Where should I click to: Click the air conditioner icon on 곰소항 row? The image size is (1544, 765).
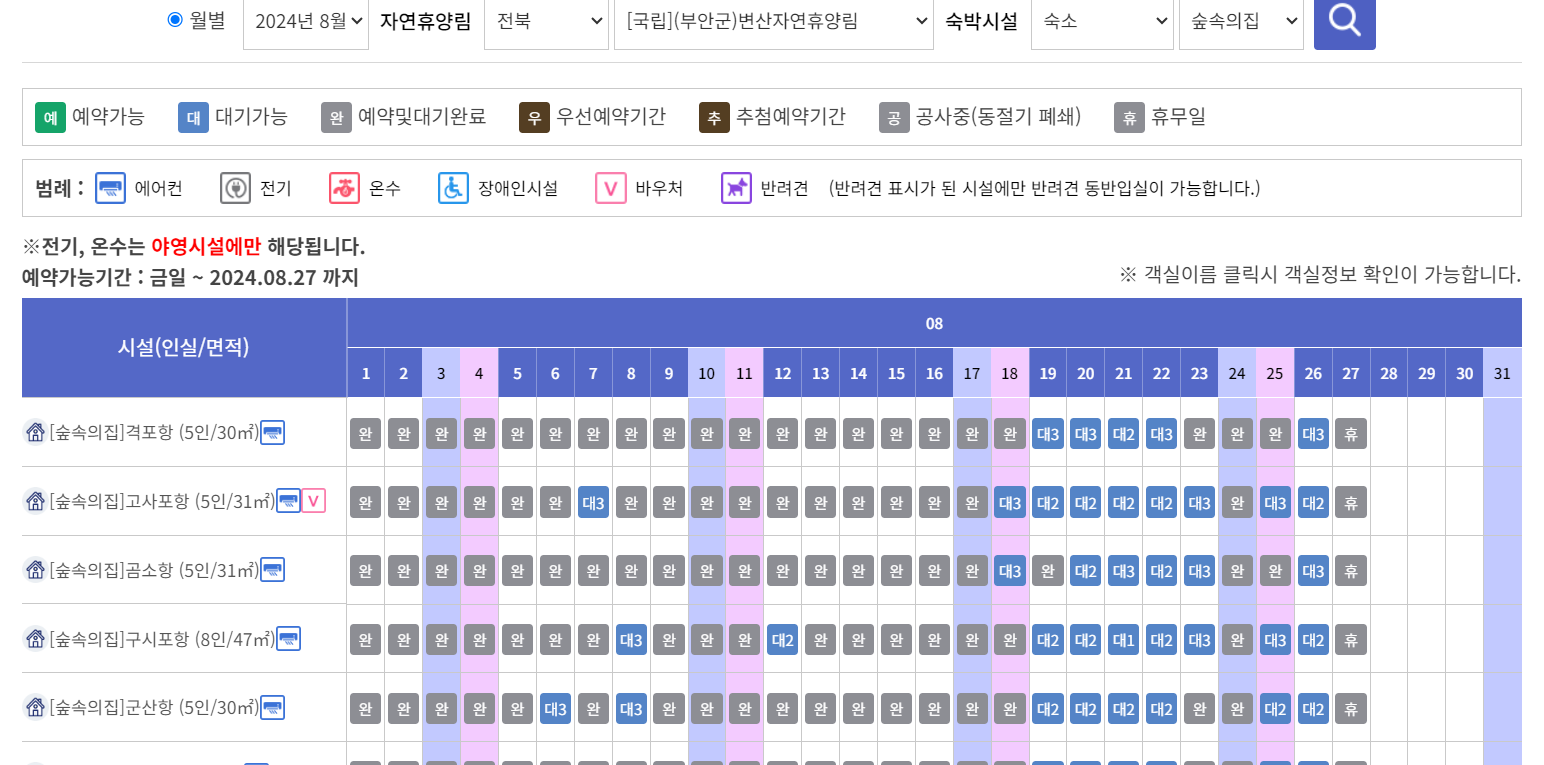[272, 570]
